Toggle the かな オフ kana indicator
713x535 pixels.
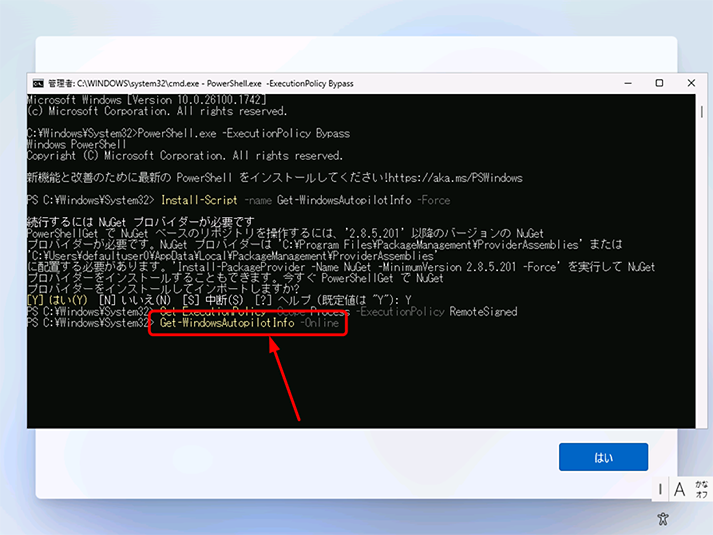[701, 489]
